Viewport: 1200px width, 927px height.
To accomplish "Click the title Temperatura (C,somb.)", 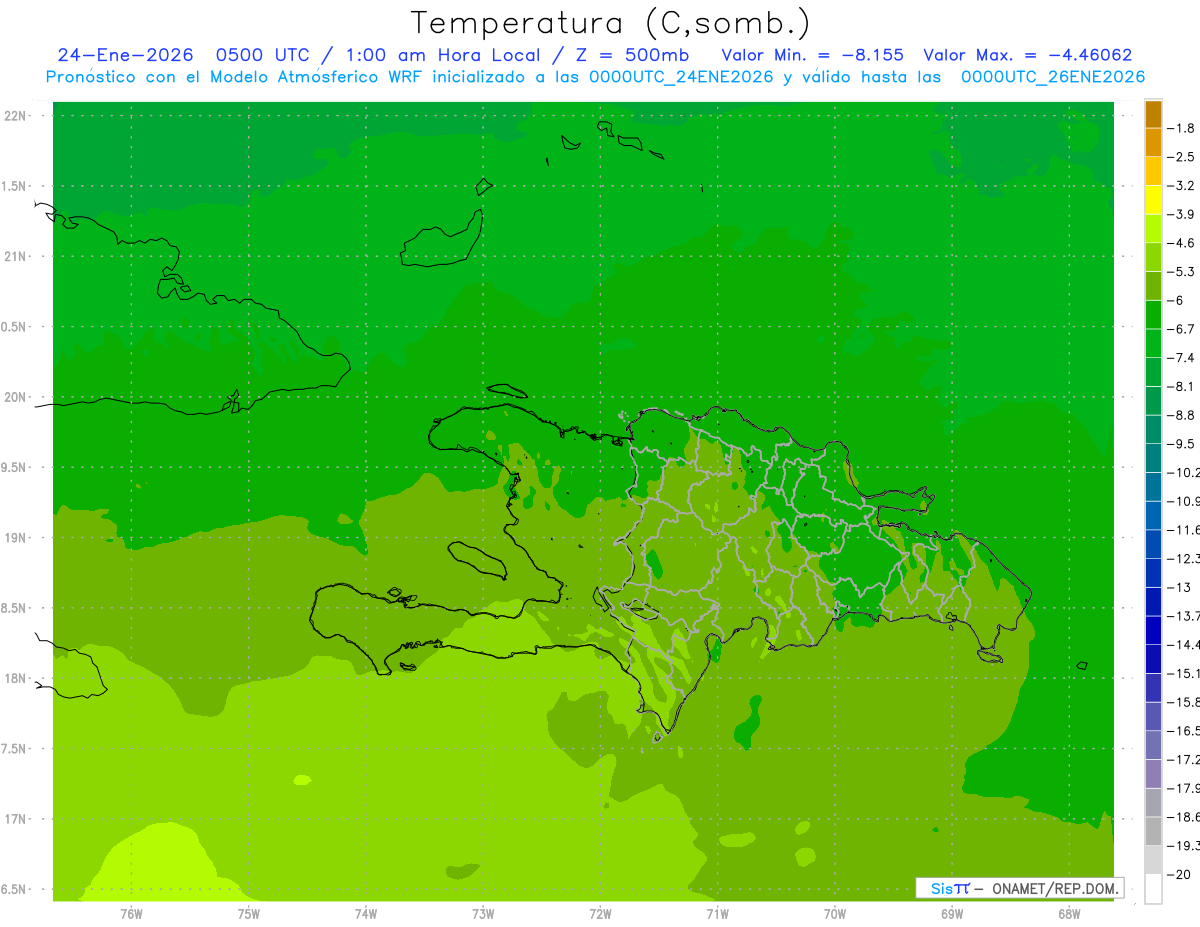I will pos(611,23).
